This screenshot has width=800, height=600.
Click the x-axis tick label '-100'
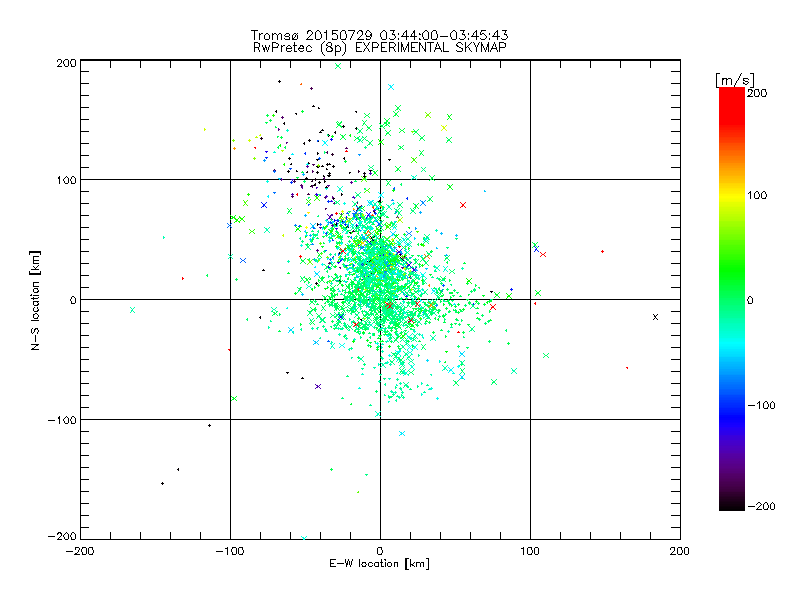click(230, 551)
